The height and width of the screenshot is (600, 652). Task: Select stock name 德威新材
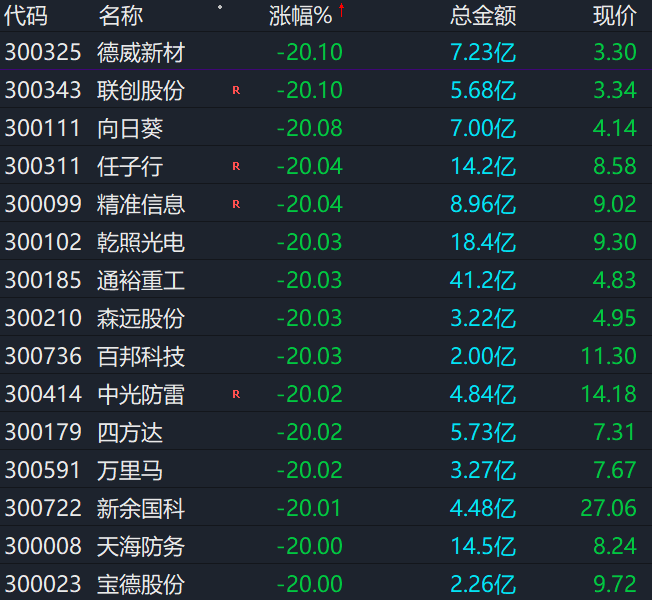click(x=141, y=53)
